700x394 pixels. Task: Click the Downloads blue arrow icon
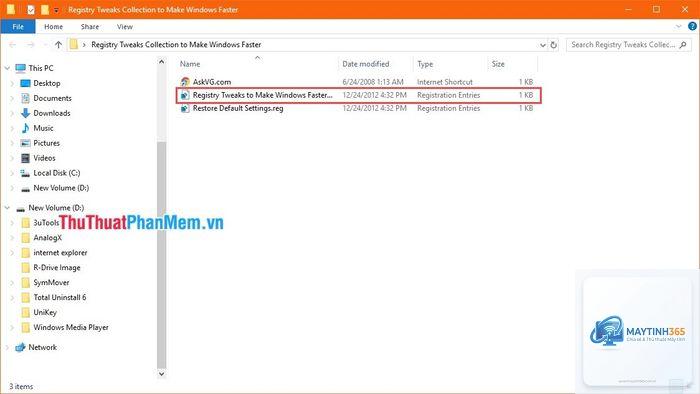[x=25, y=113]
